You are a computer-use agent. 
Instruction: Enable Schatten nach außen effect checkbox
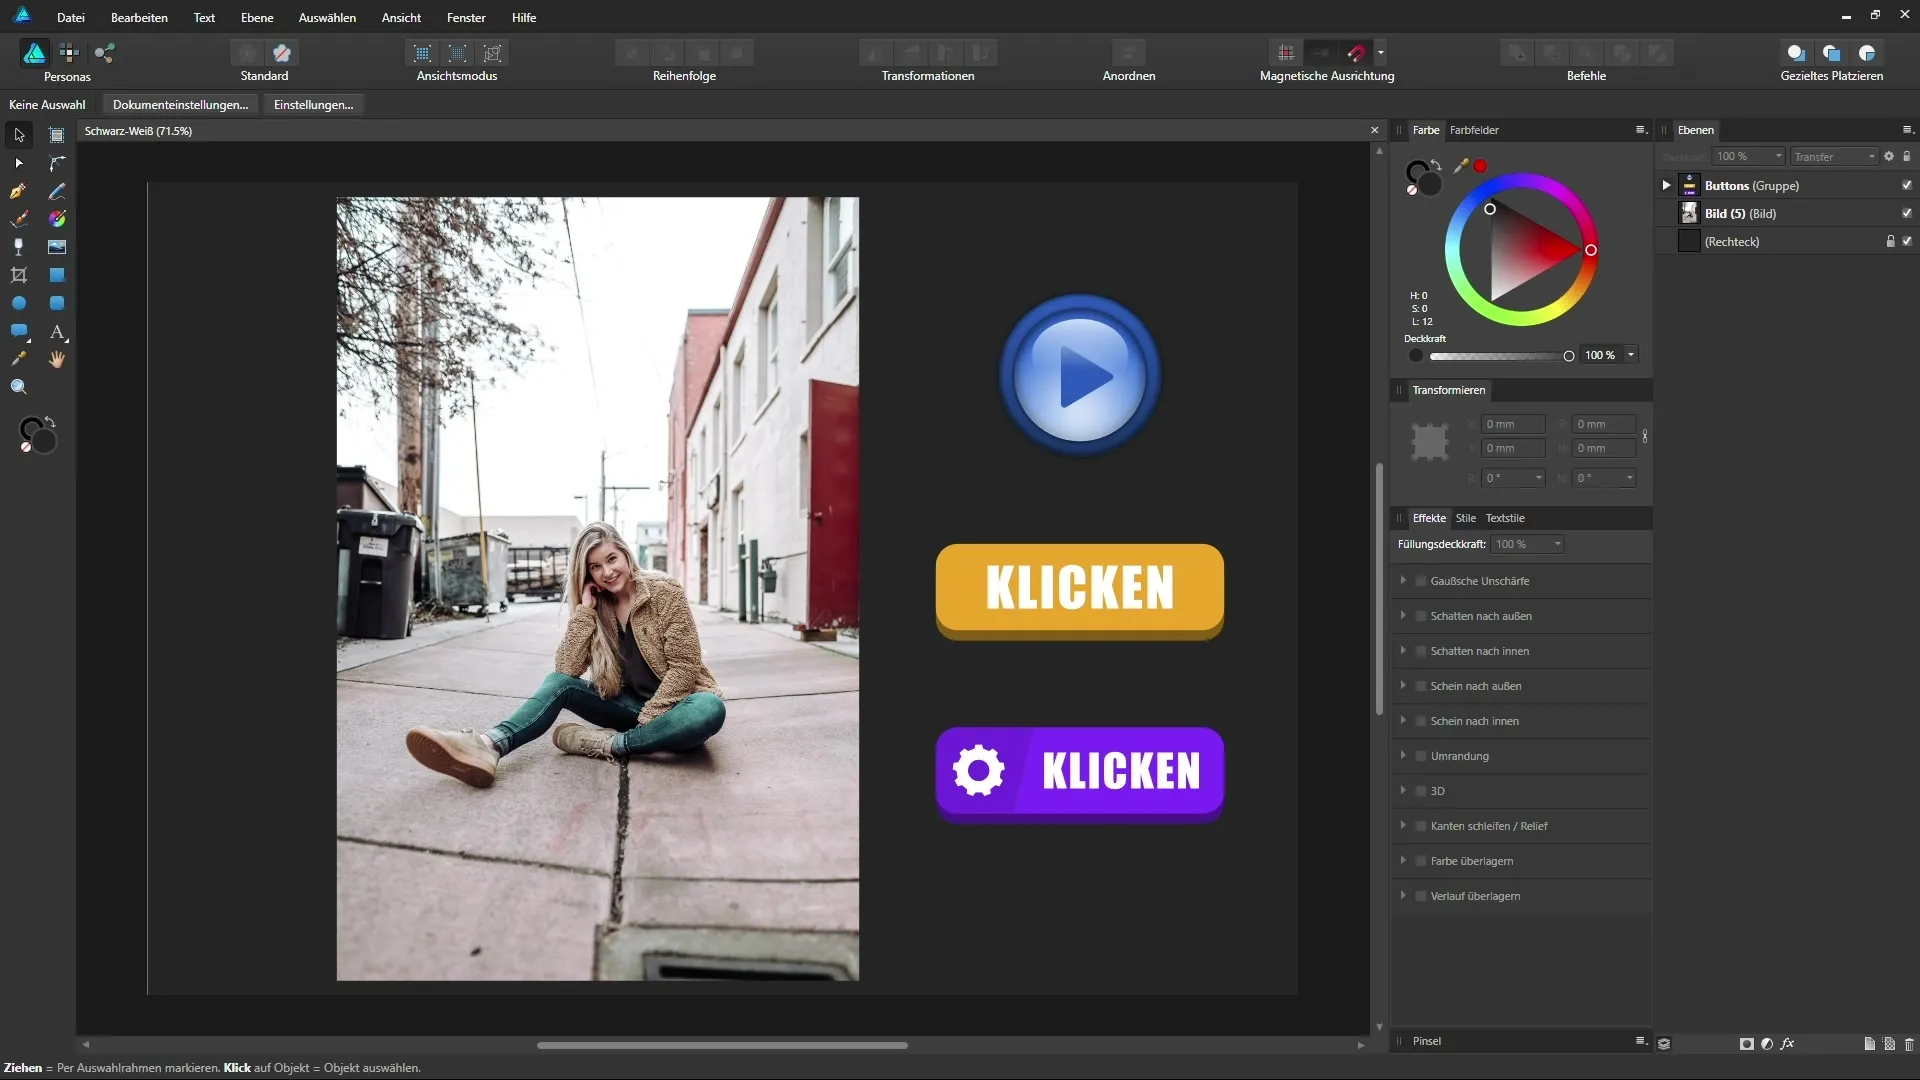1421,616
